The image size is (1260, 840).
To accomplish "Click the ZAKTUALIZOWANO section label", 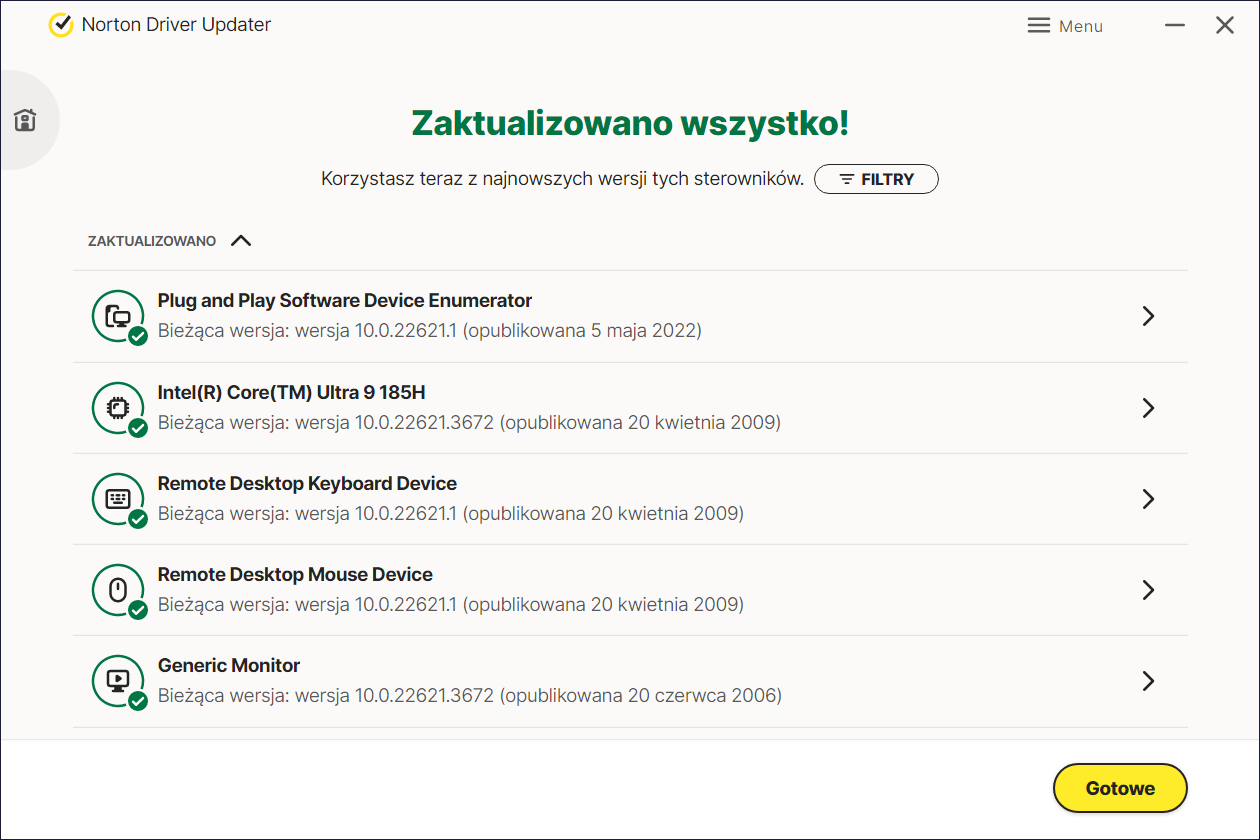I will 152,242.
